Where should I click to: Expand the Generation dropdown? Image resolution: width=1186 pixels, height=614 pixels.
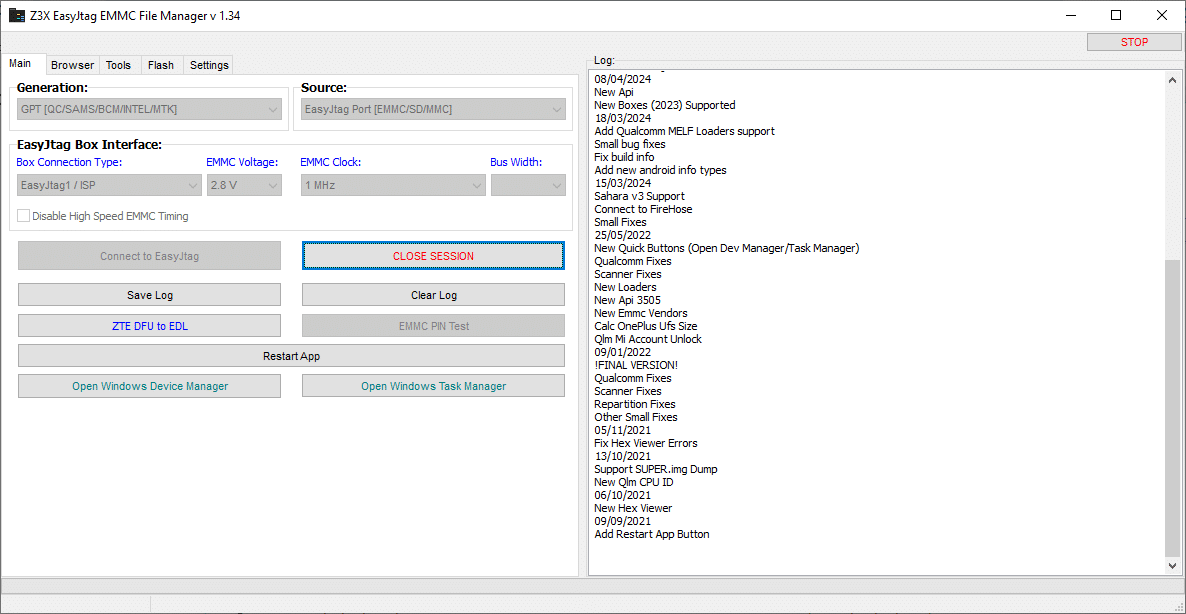click(150, 109)
